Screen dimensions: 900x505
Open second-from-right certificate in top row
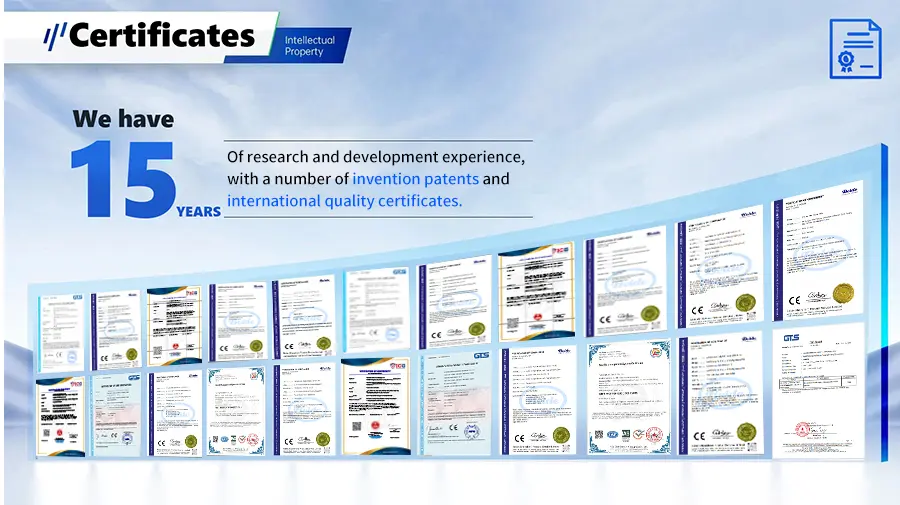pos(719,263)
